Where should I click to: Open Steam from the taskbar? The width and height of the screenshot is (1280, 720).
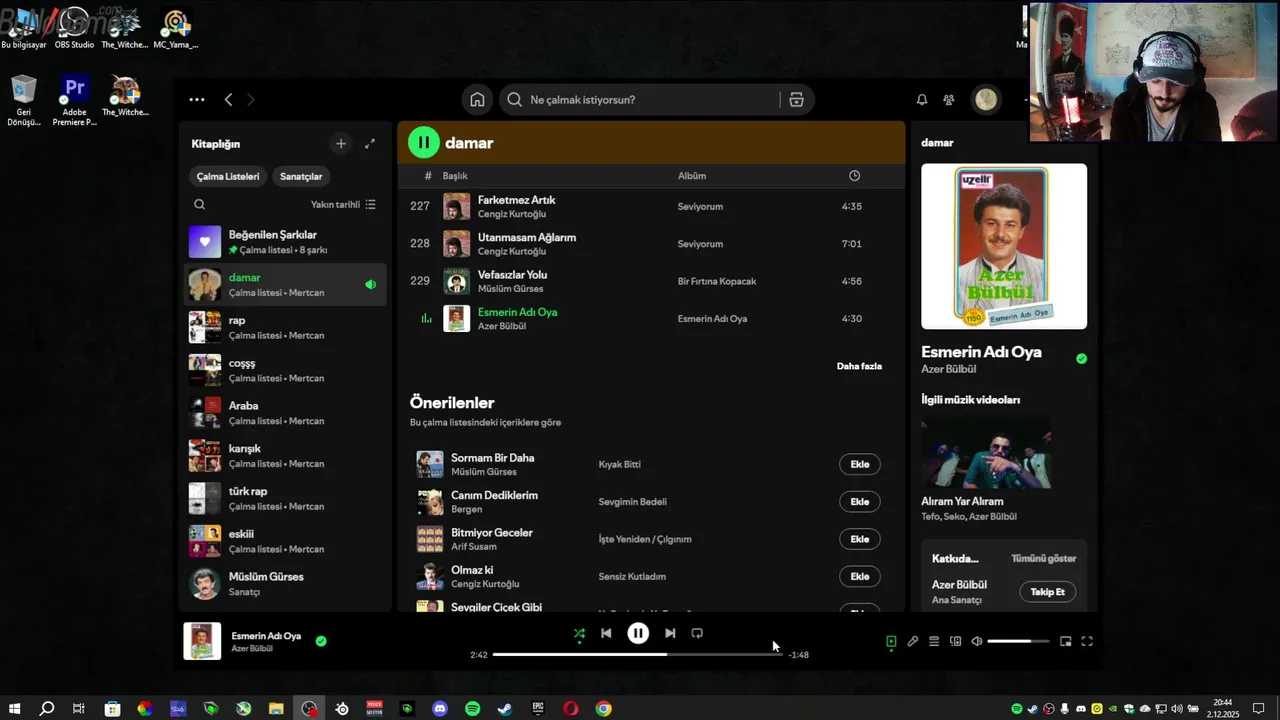[x=505, y=709]
